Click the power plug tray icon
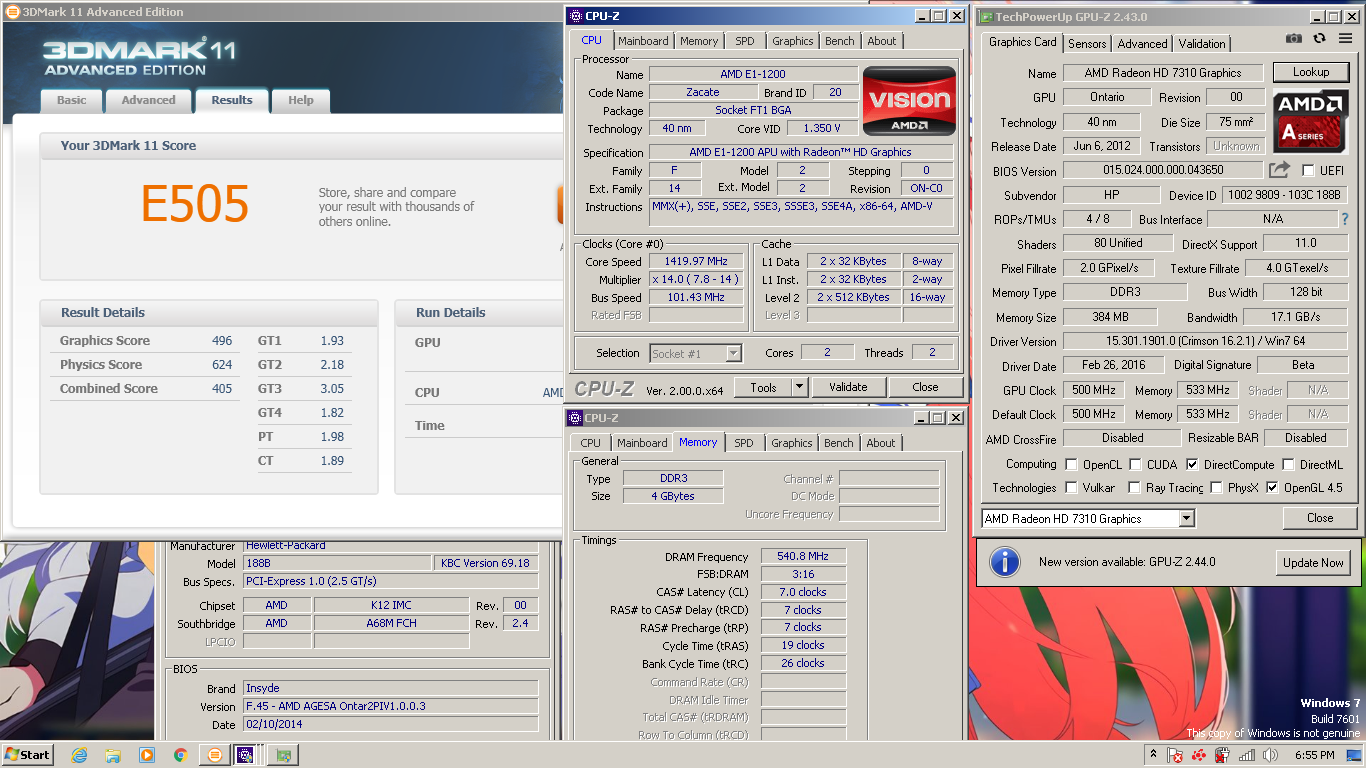The height and width of the screenshot is (768, 1366). point(1224,756)
